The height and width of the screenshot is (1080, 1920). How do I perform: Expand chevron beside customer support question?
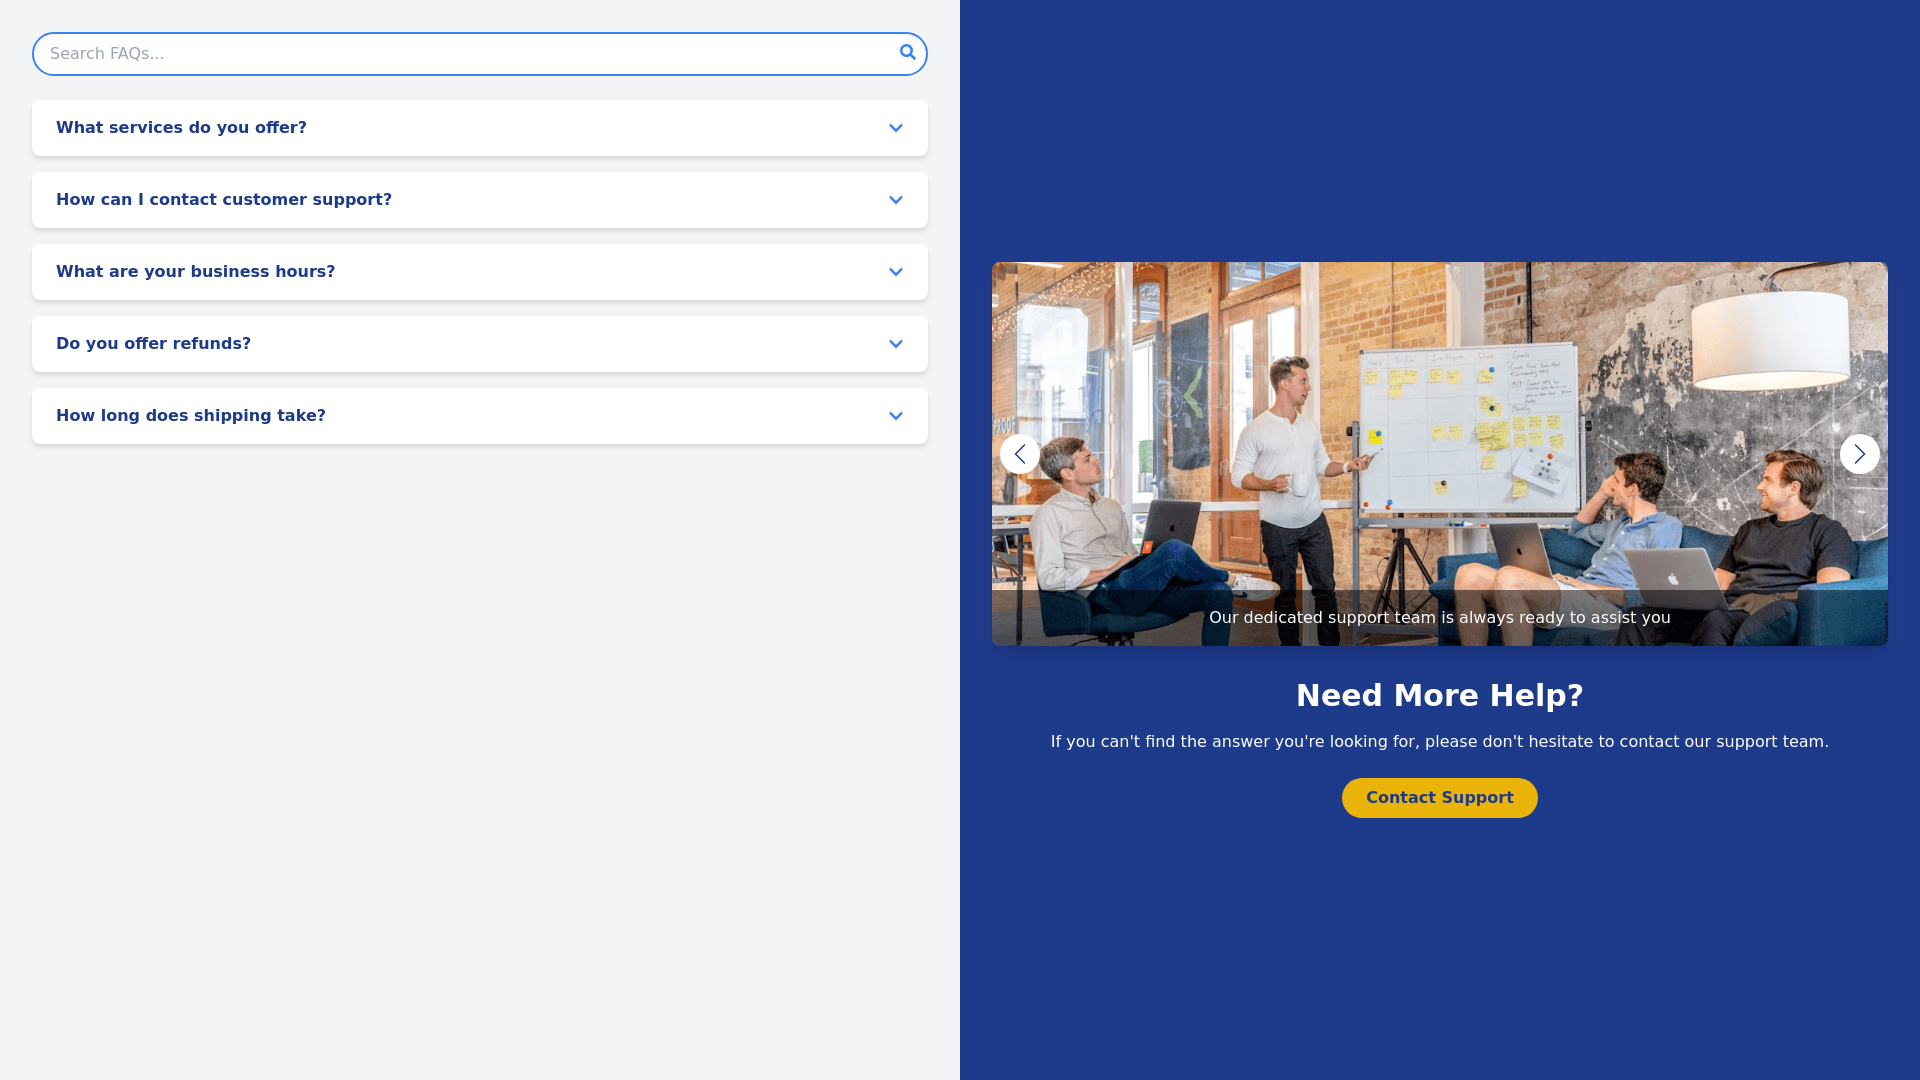point(895,200)
